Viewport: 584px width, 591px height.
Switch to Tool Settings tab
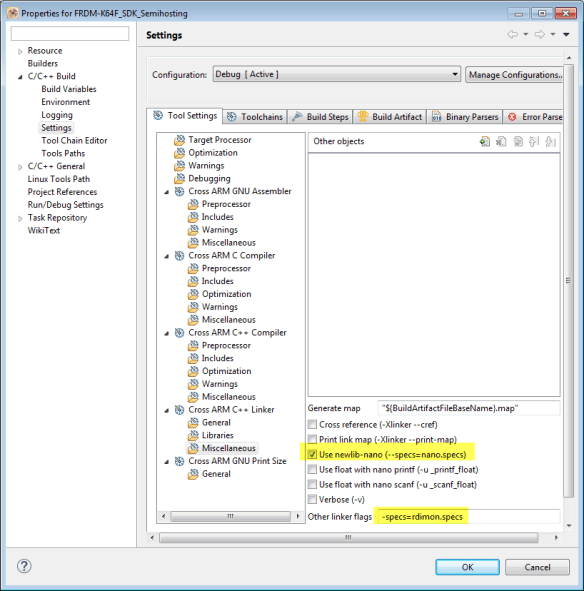tap(185, 115)
